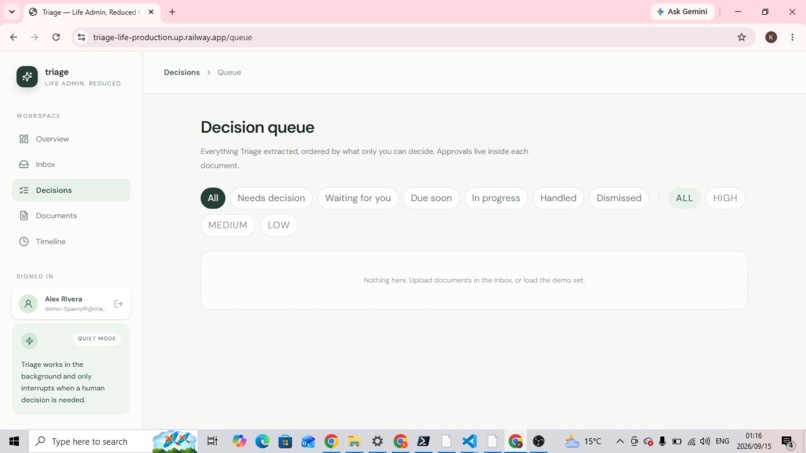Open Microsoft Store from taskbar

(x=285, y=441)
